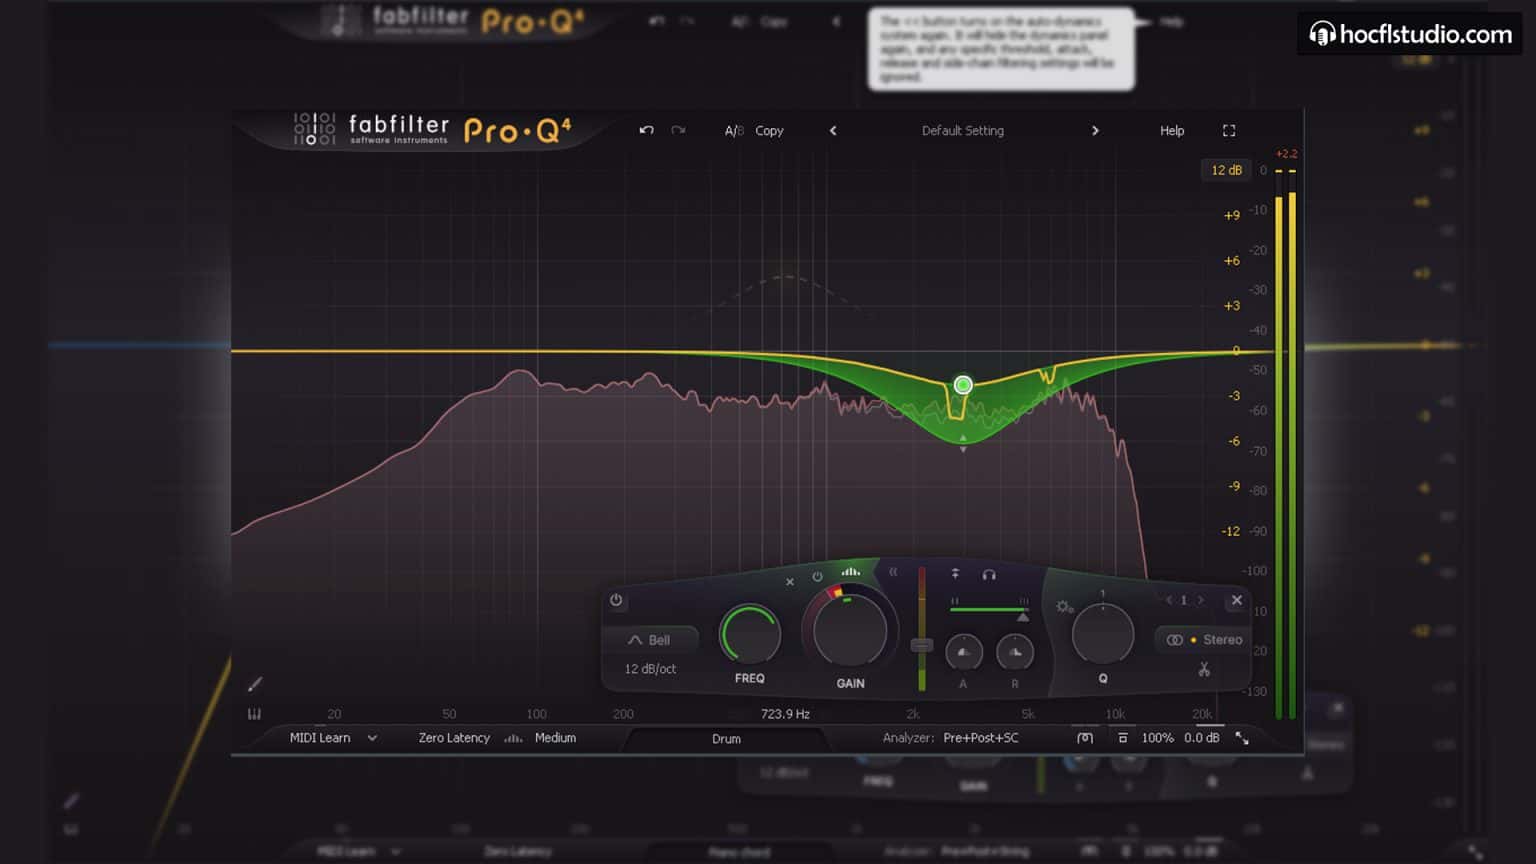Collapse the dynamics panel with the chevron
This screenshot has width=1536, height=864.
(x=896, y=570)
